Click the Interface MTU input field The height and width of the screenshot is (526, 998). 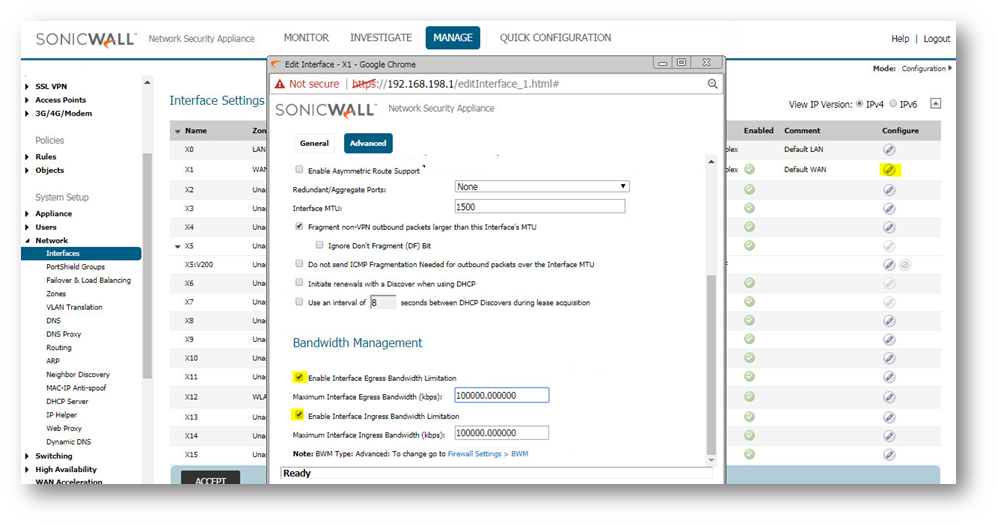539,207
